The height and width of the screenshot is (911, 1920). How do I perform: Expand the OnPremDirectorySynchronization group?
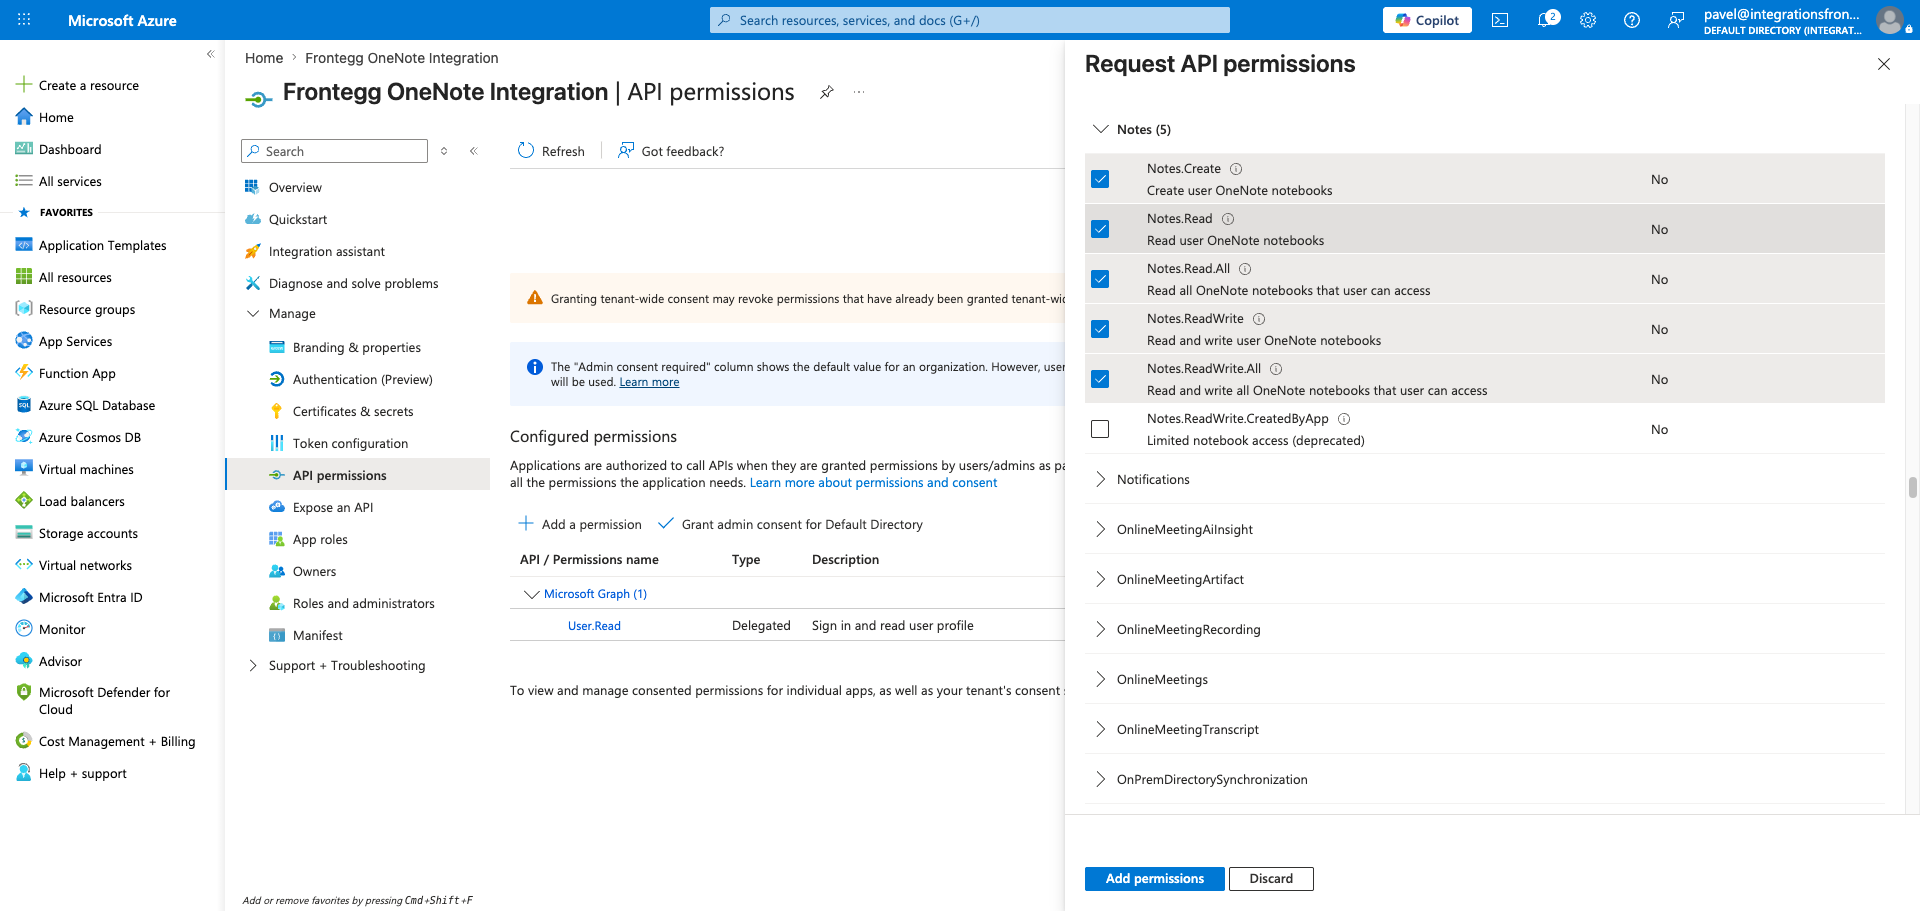pos(1101,779)
